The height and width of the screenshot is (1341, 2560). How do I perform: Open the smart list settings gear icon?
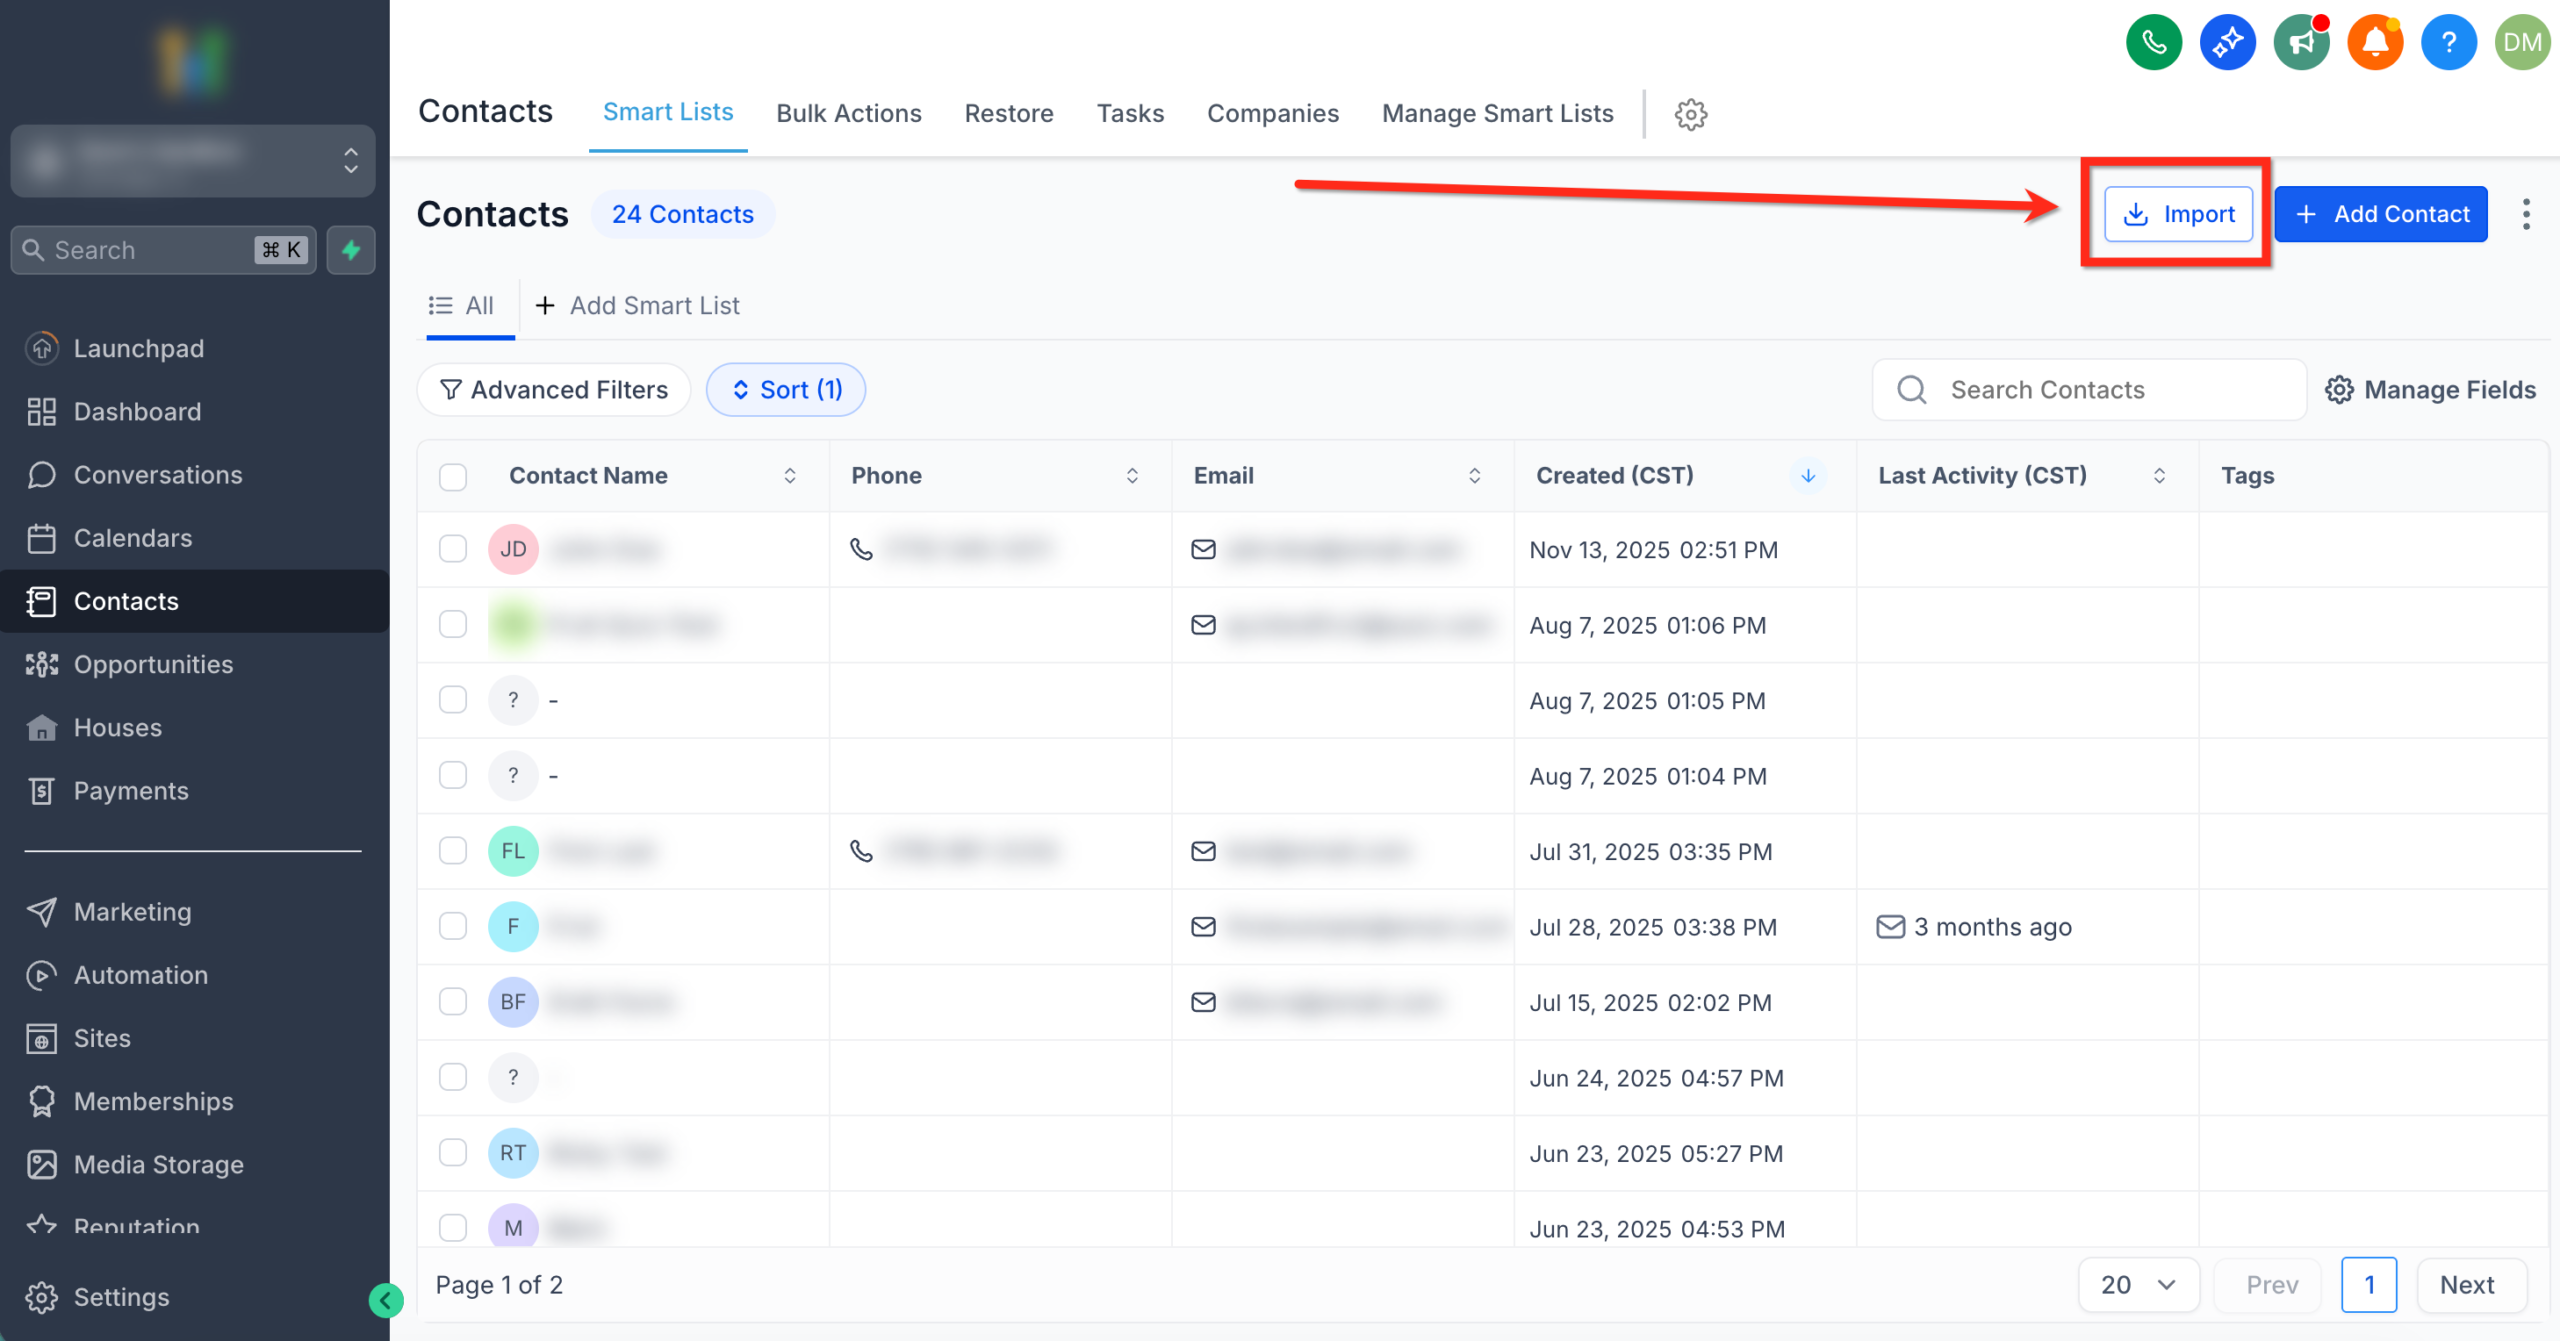tap(1690, 114)
